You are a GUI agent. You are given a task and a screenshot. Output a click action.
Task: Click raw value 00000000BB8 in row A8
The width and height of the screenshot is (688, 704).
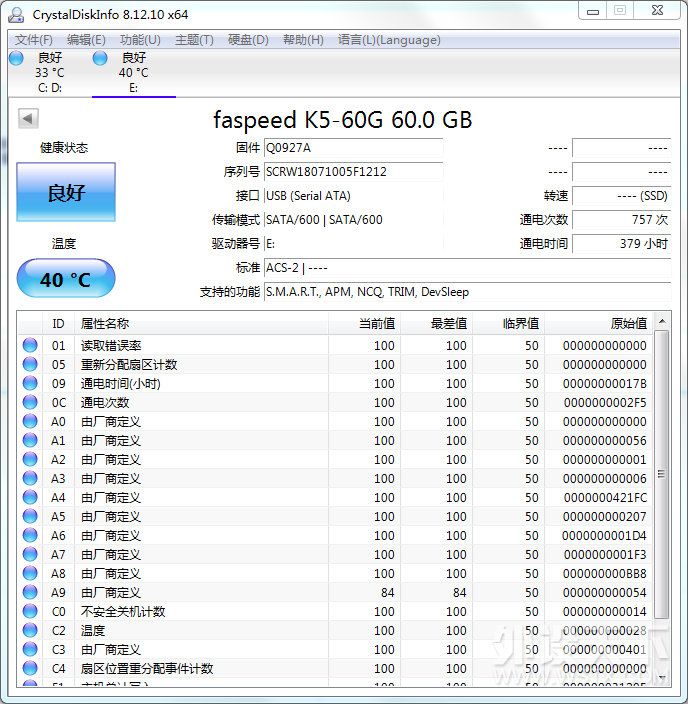604,573
